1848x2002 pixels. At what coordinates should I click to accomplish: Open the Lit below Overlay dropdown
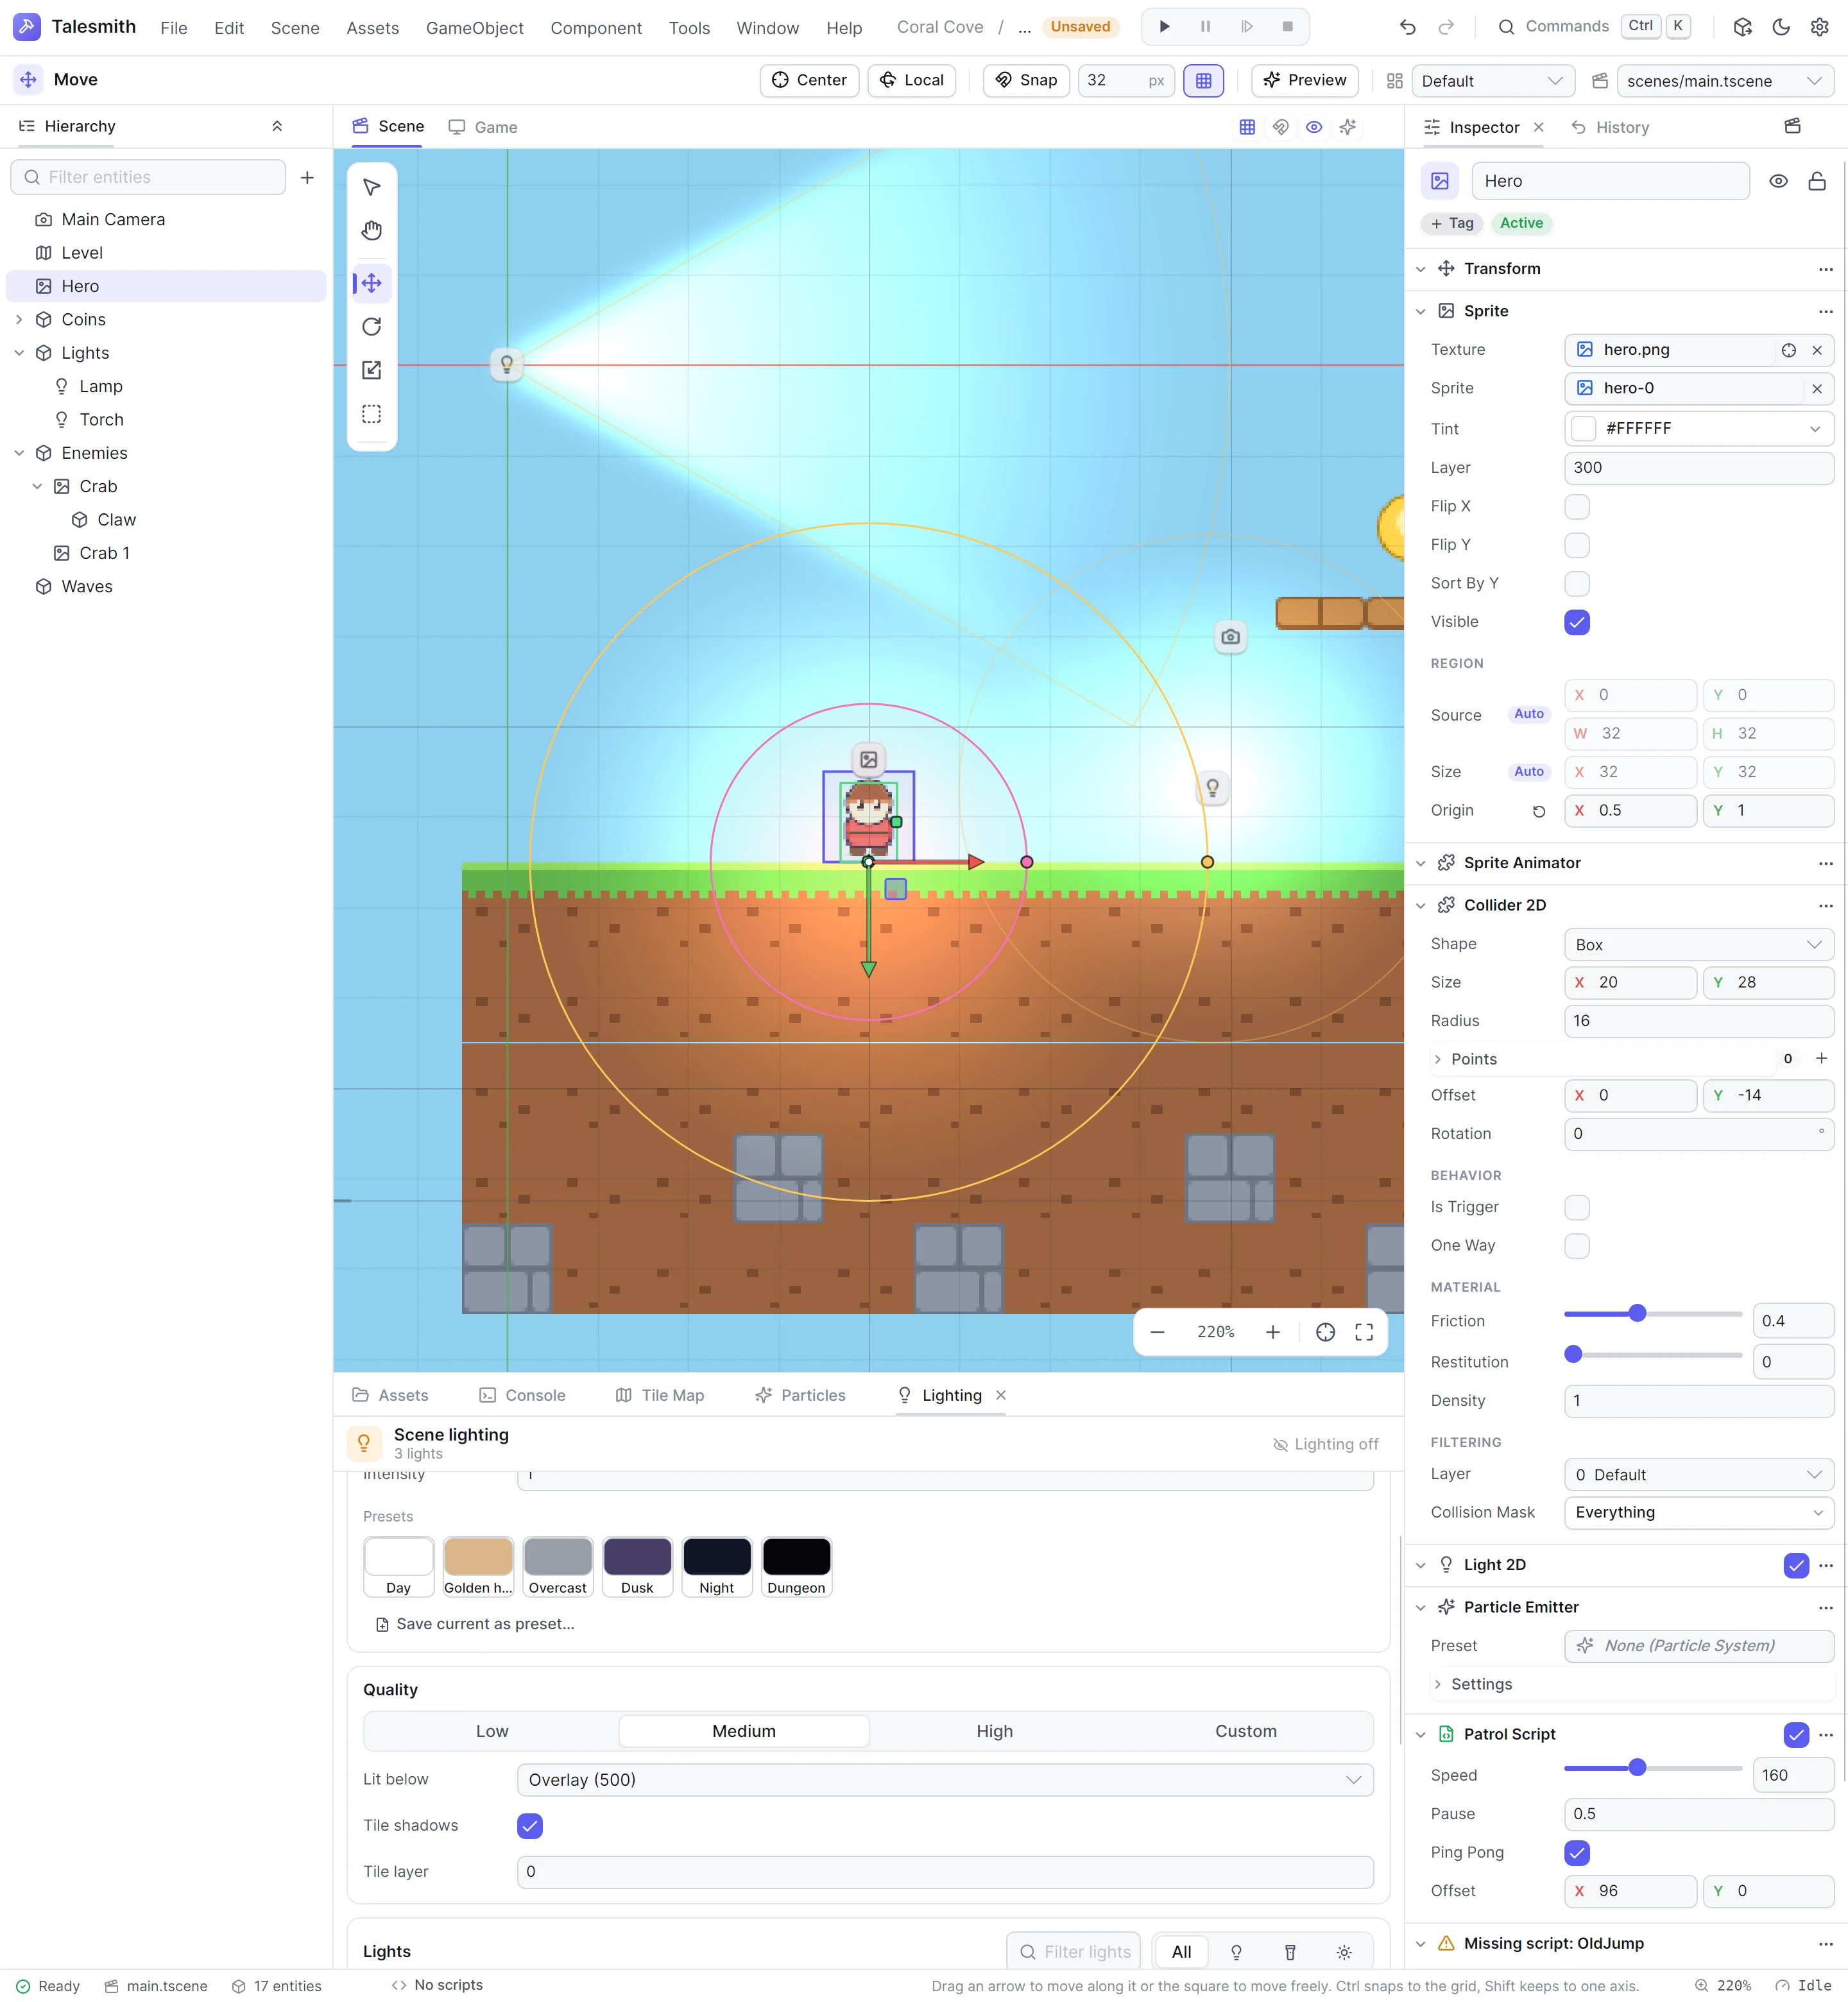(x=945, y=1780)
